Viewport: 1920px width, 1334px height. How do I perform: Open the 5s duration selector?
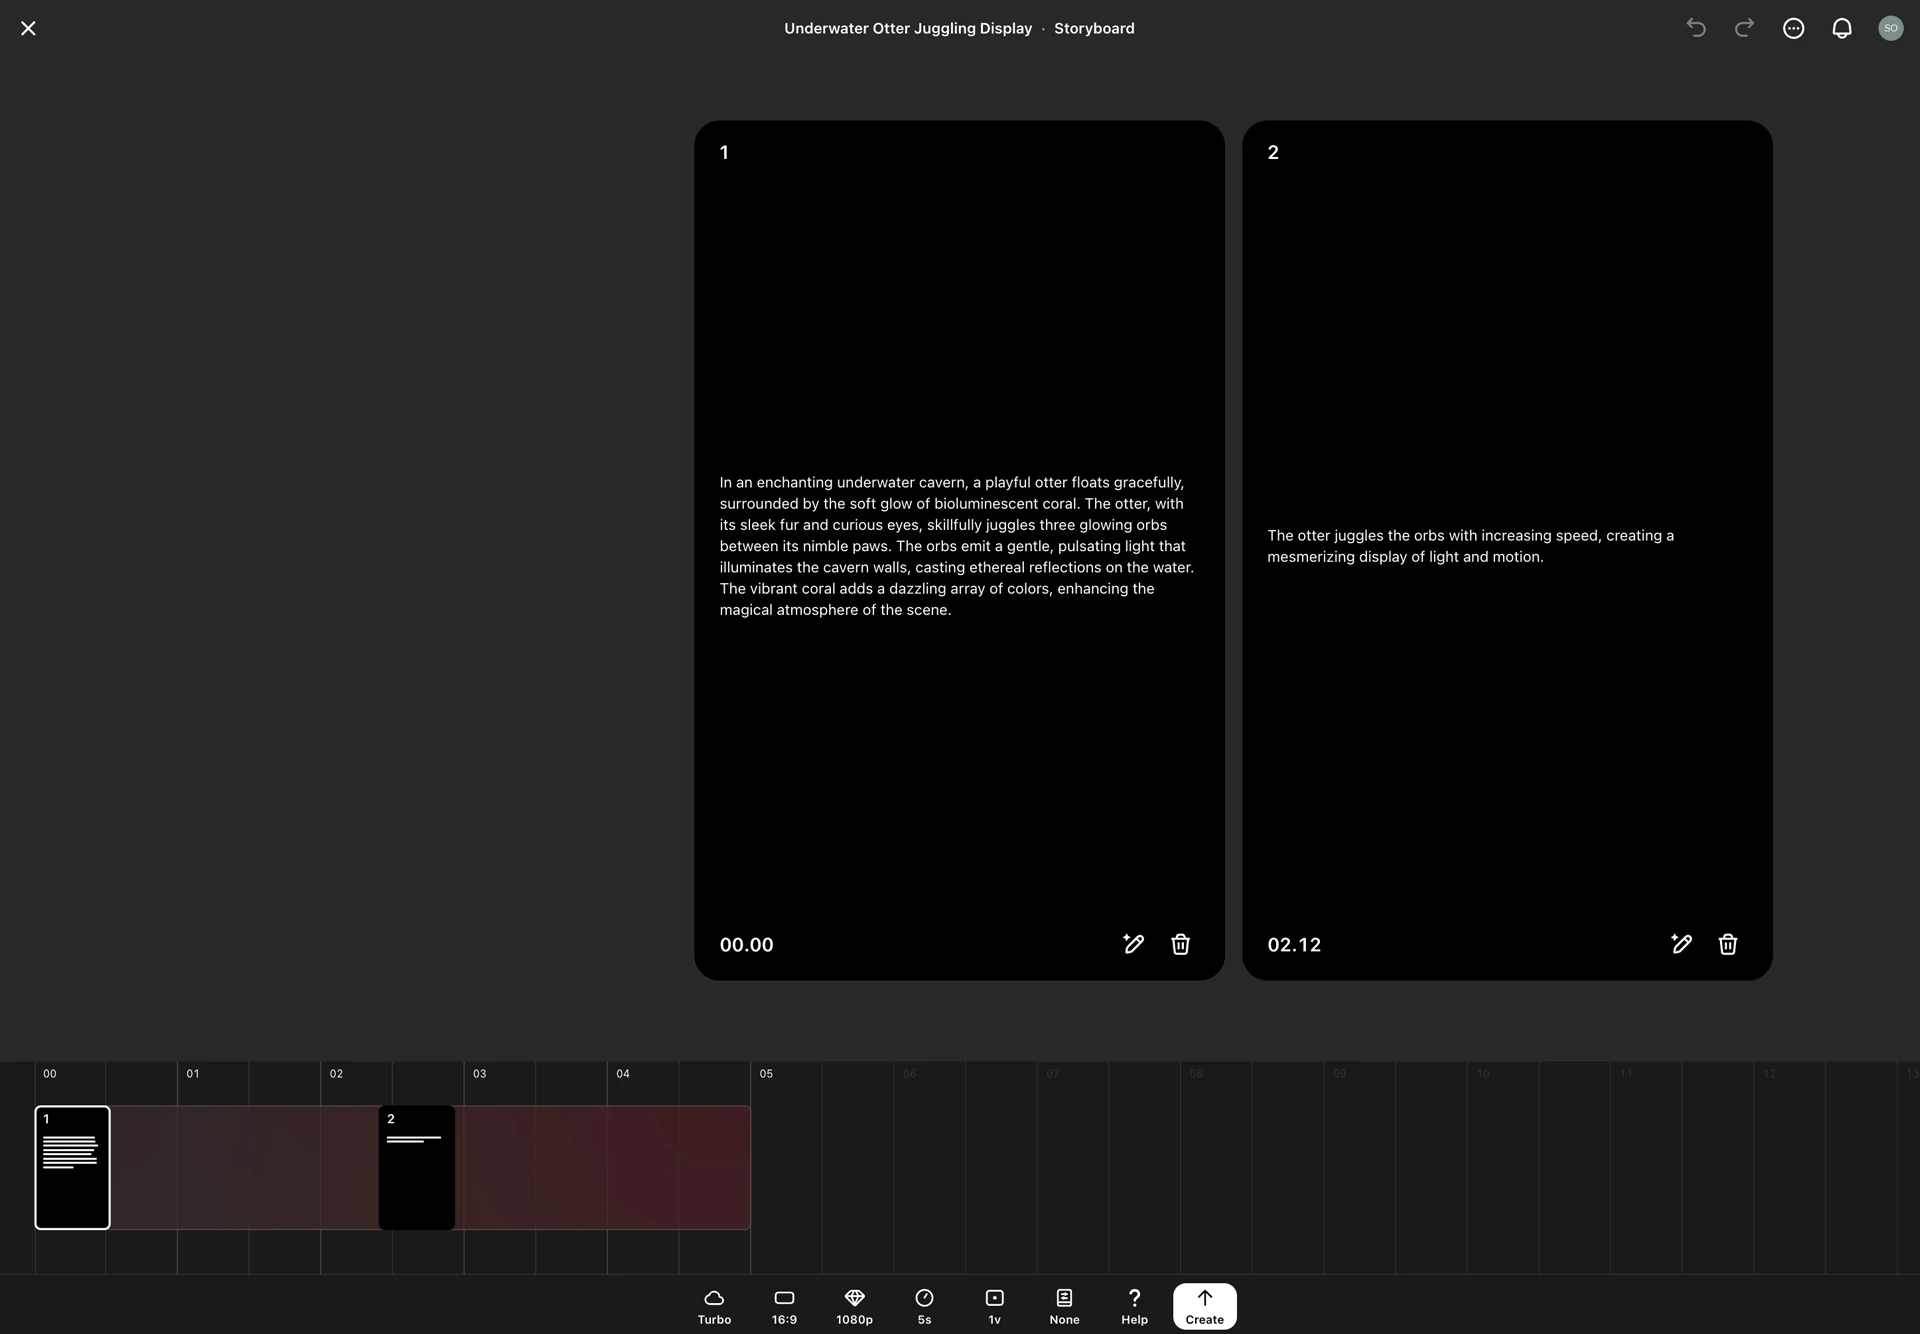point(924,1306)
